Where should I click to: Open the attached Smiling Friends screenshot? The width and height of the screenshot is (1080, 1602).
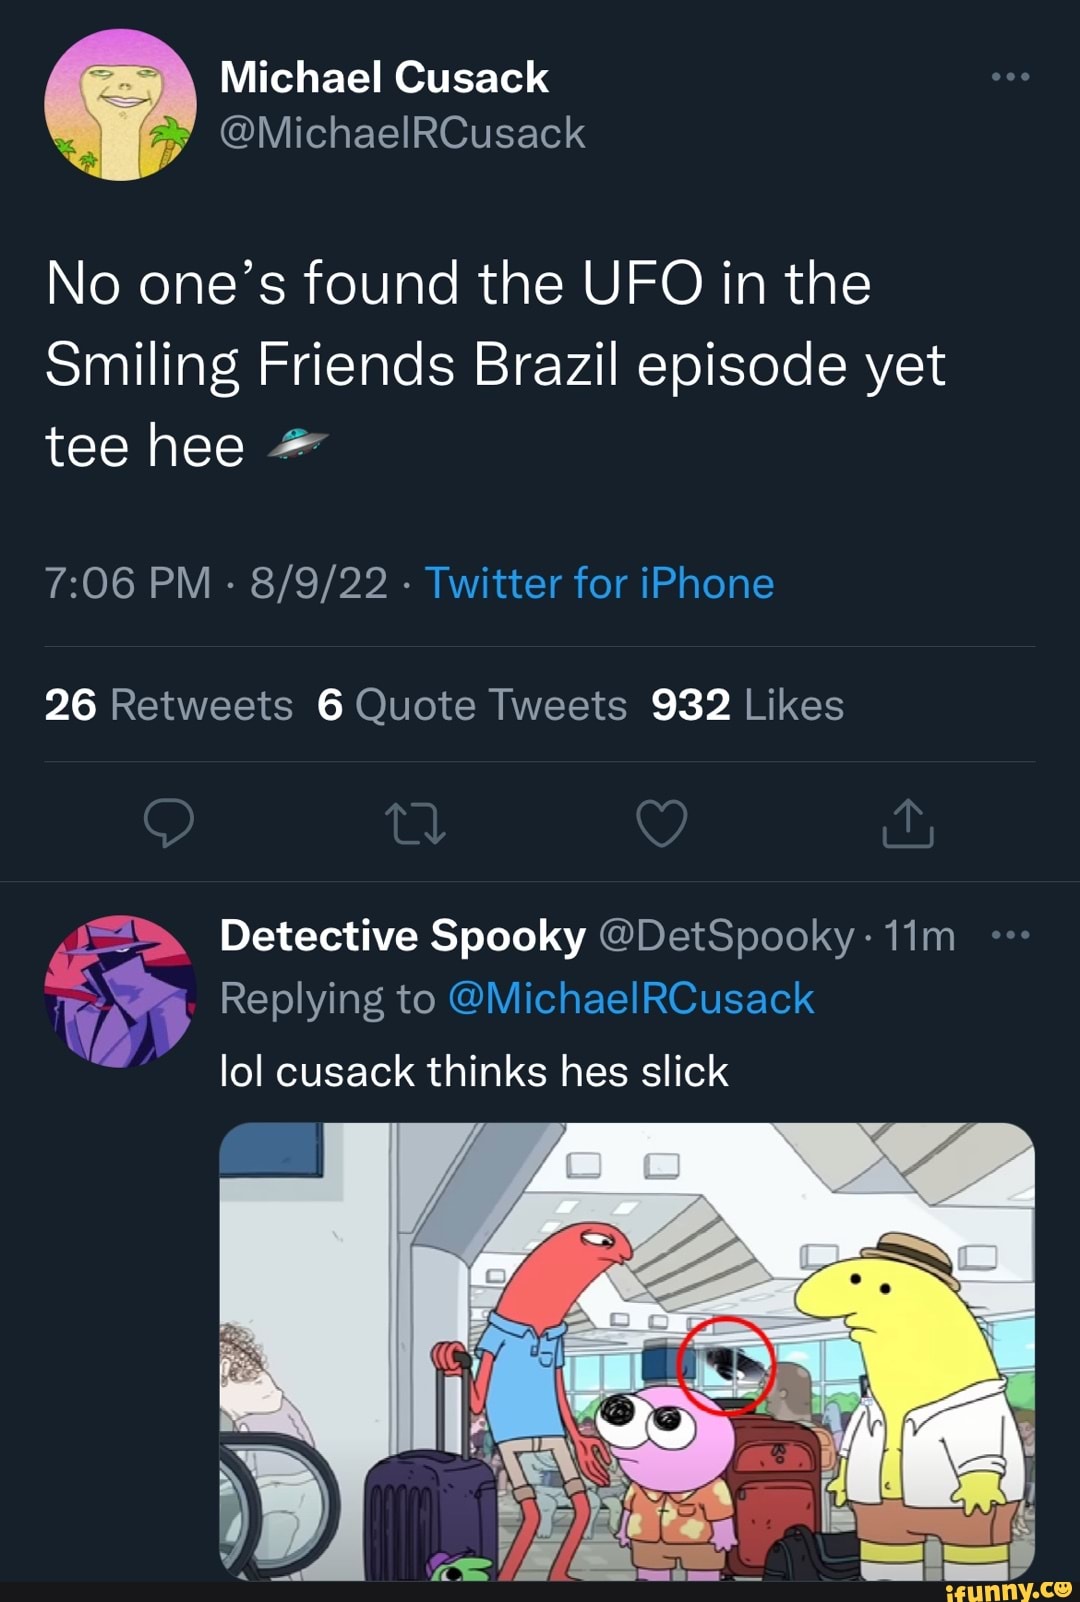pos(626,1350)
